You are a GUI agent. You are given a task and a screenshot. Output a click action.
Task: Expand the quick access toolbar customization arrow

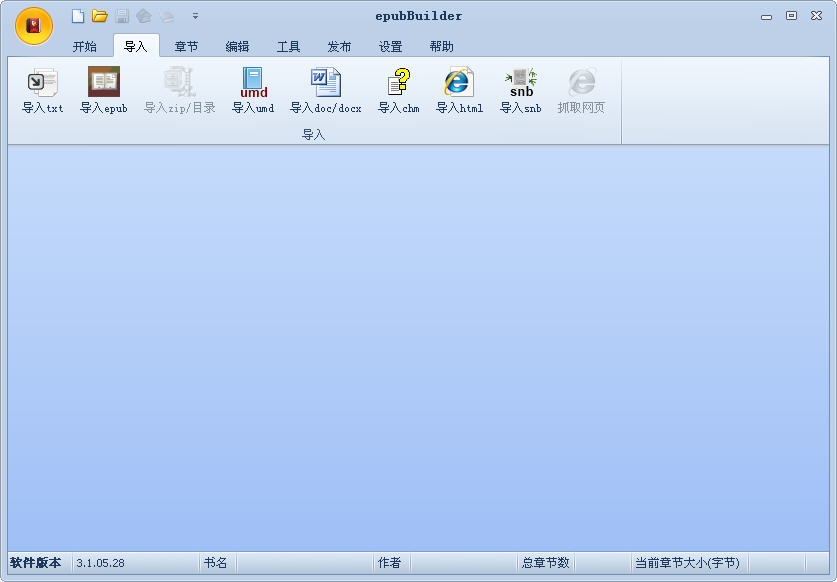click(x=195, y=17)
